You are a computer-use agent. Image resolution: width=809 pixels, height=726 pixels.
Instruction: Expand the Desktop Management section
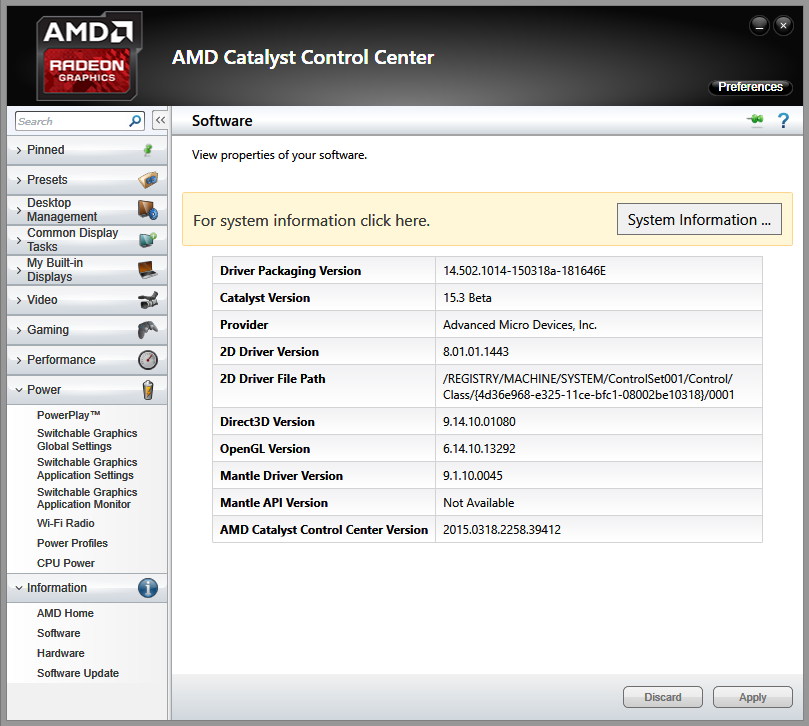pyautogui.click(x=87, y=209)
